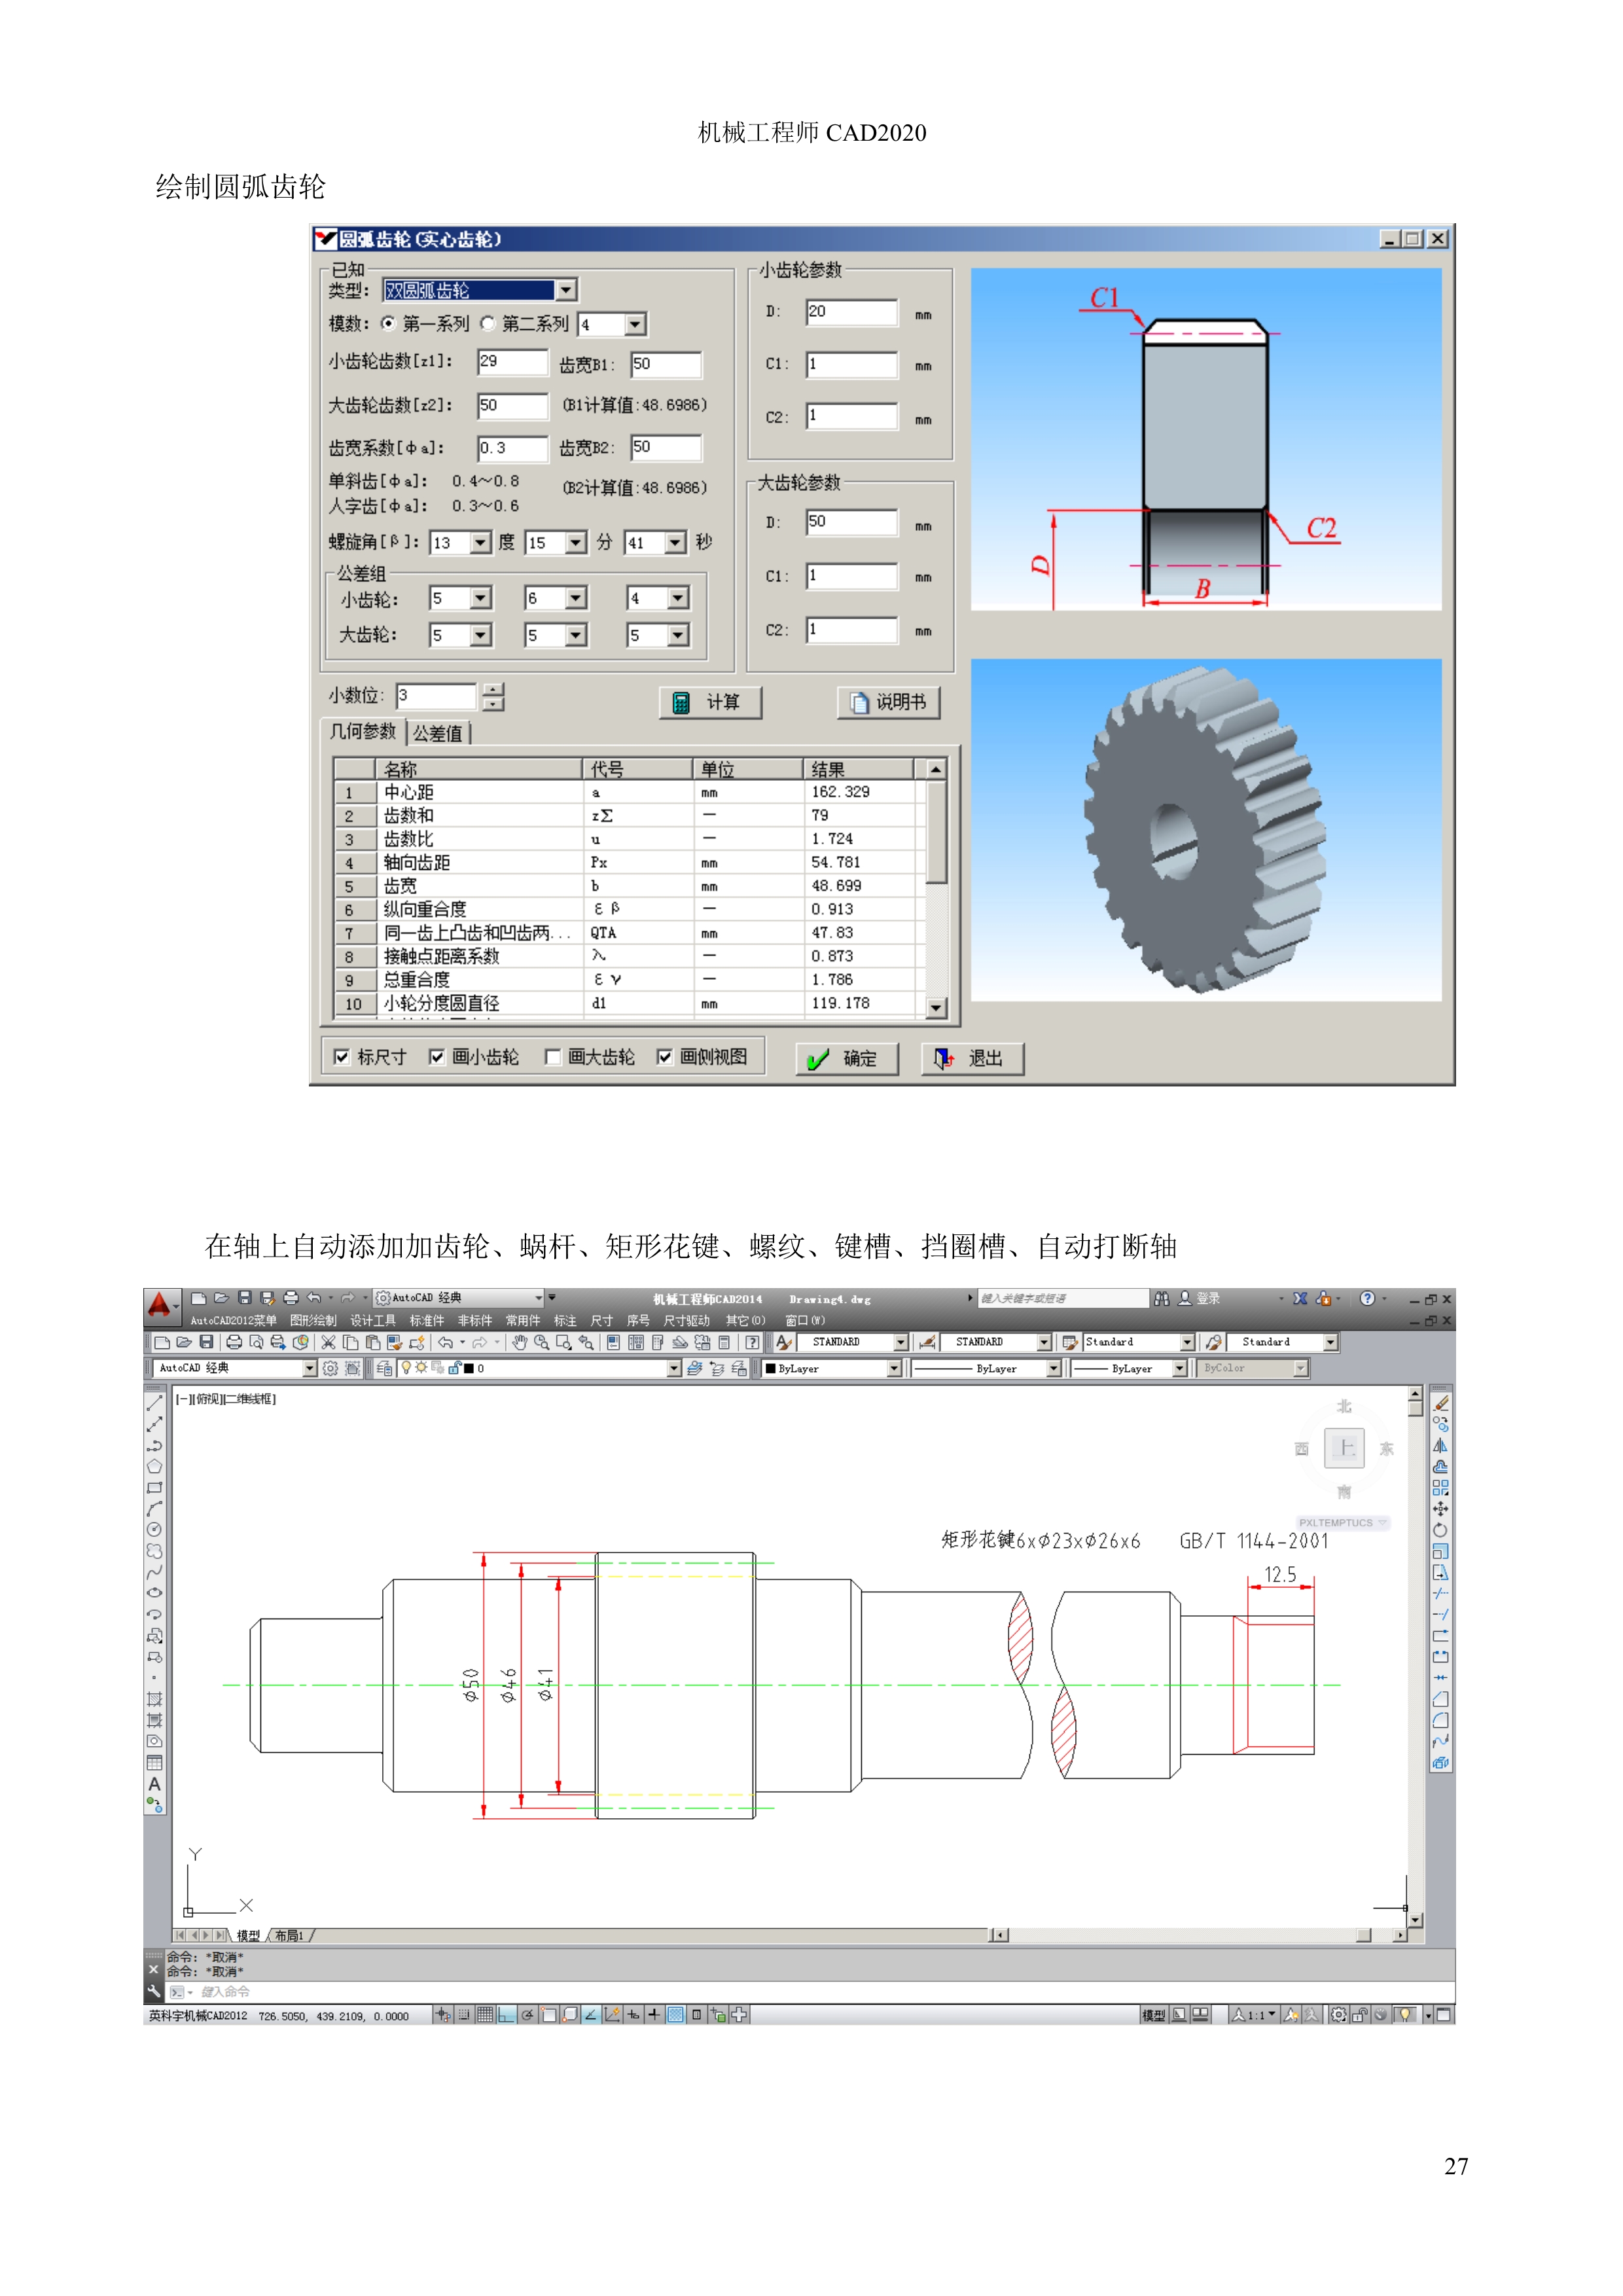Open the ByLayer color swatch dropdown
Screen dimensions: 1623x2296
(x=894, y=1368)
